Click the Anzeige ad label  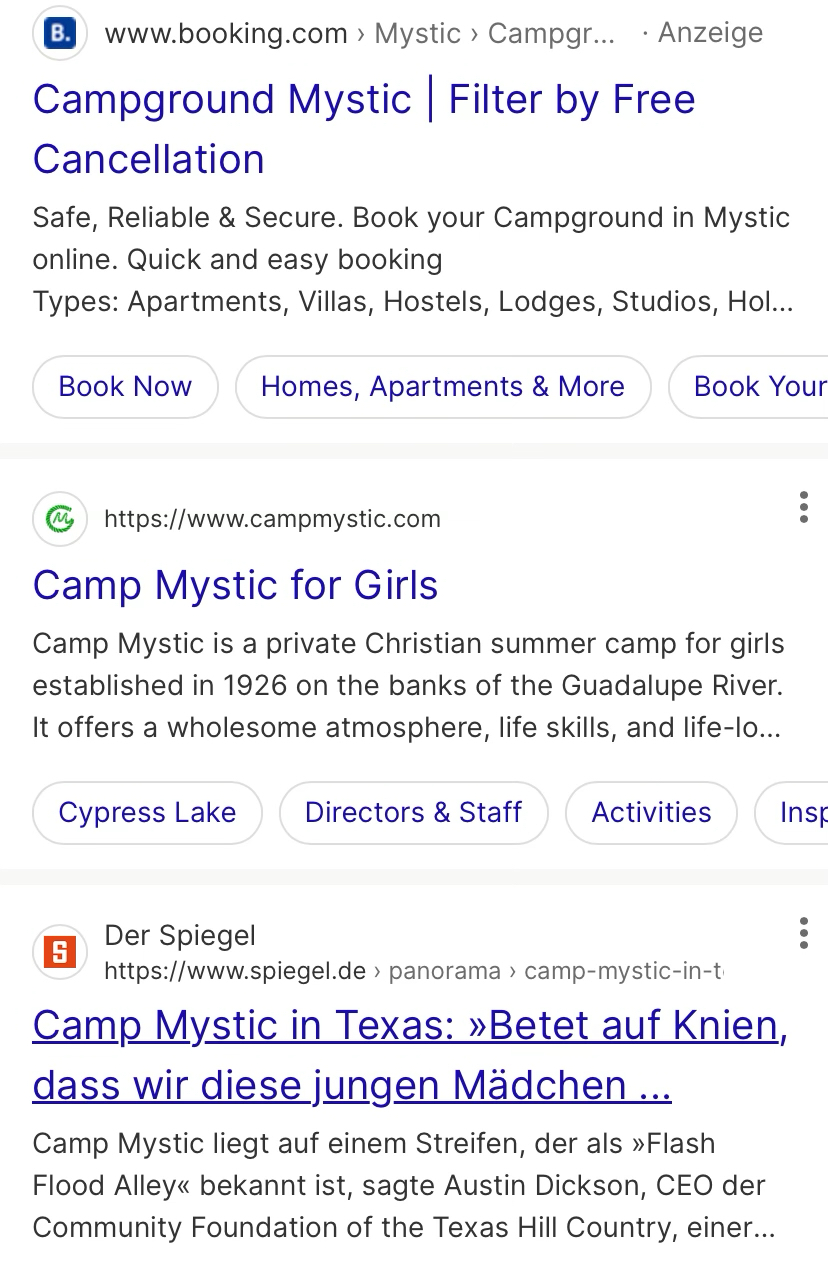(709, 34)
